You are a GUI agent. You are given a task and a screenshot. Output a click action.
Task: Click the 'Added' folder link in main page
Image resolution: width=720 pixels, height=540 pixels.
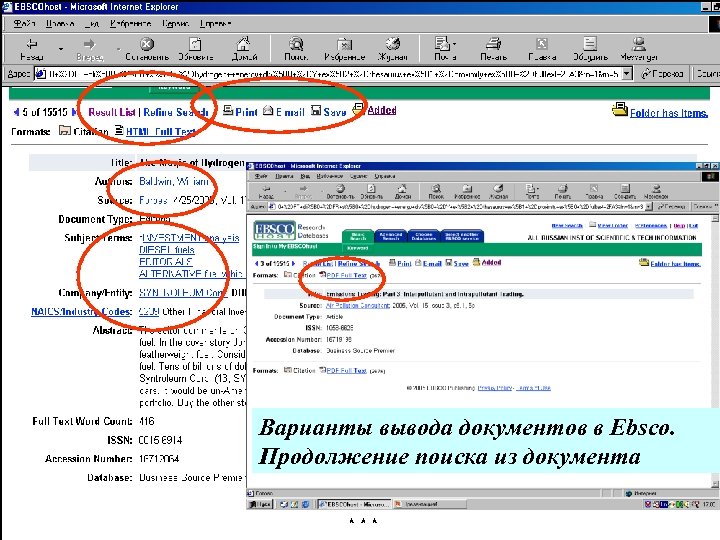pyautogui.click(x=382, y=110)
